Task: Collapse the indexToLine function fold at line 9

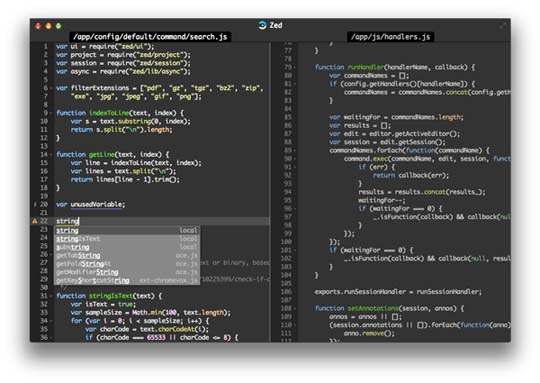Action: coord(51,113)
